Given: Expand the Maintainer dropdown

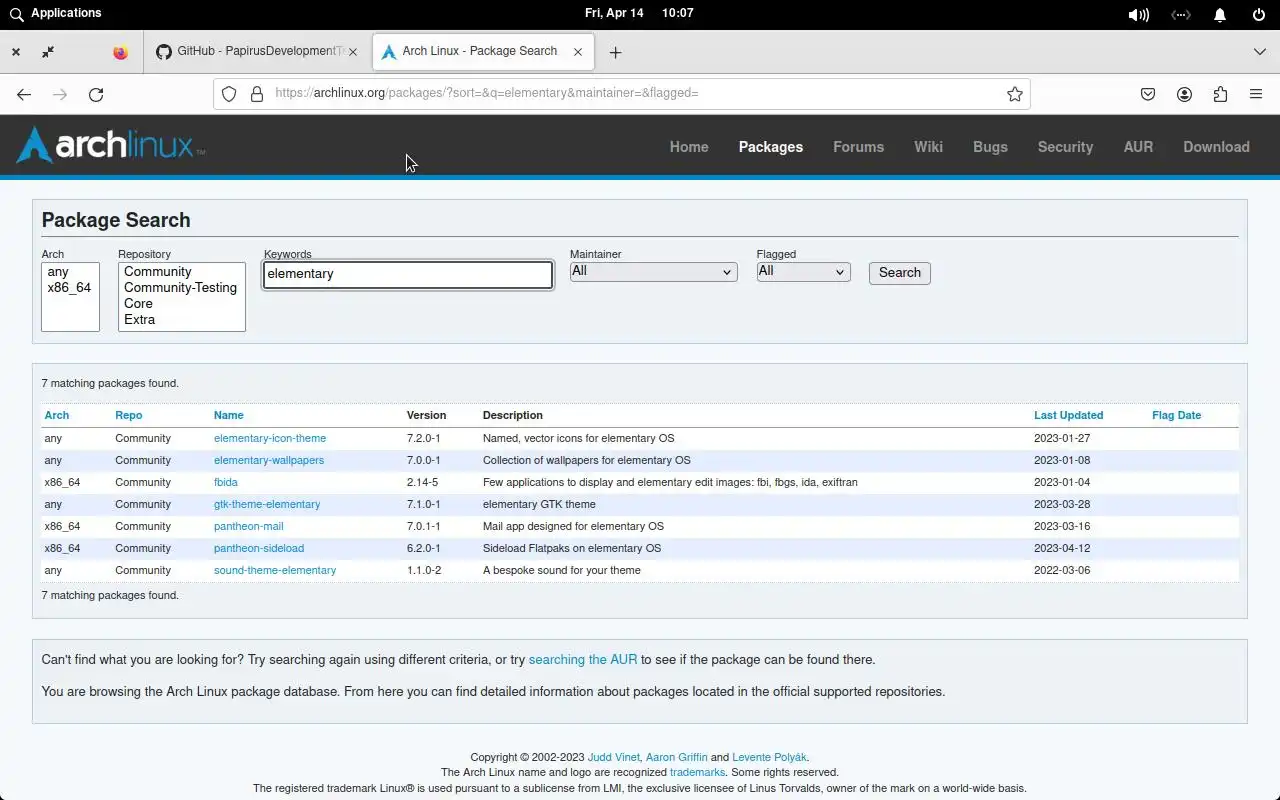Looking at the screenshot, I should coord(653,271).
